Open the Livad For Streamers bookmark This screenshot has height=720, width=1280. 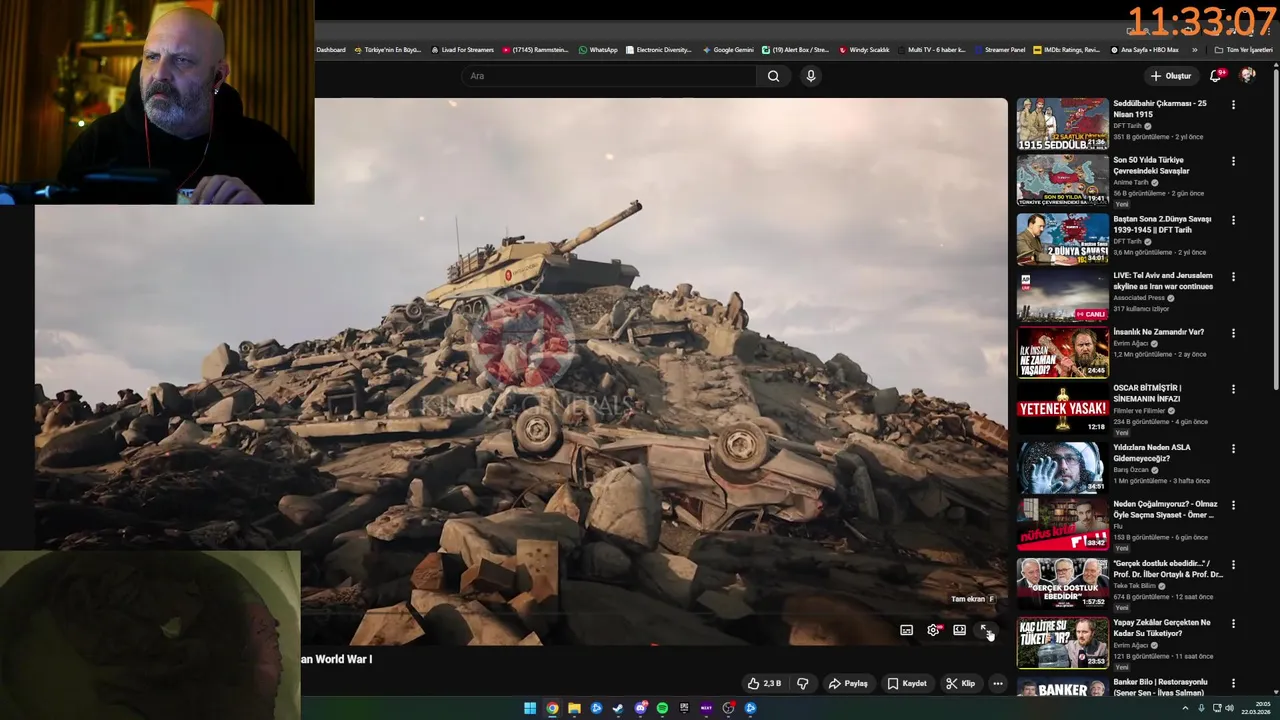coord(462,50)
